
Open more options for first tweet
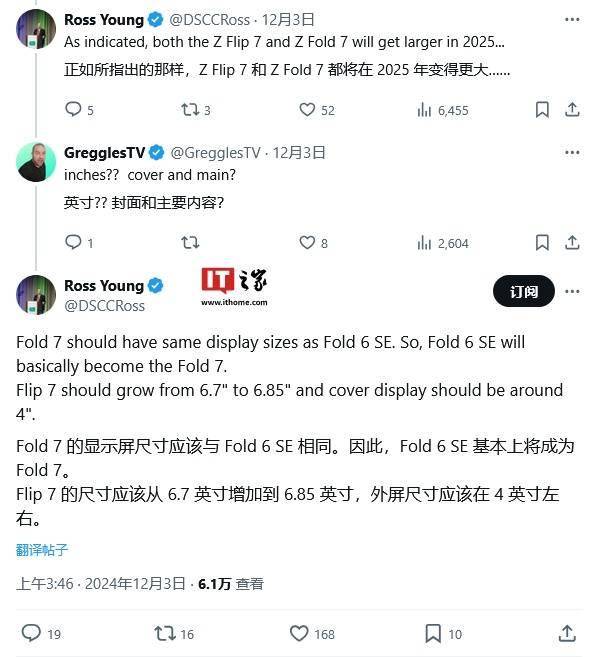(x=572, y=19)
